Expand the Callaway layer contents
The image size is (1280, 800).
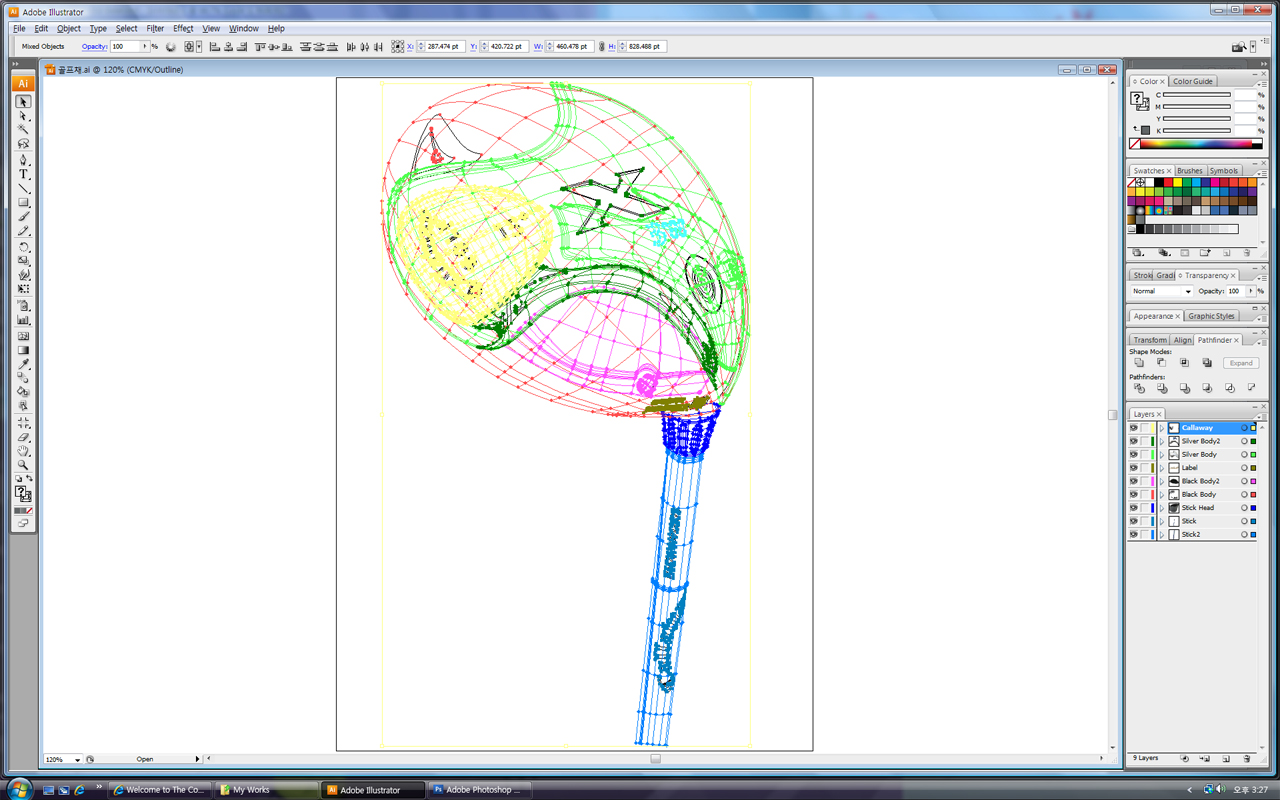[1161, 428]
